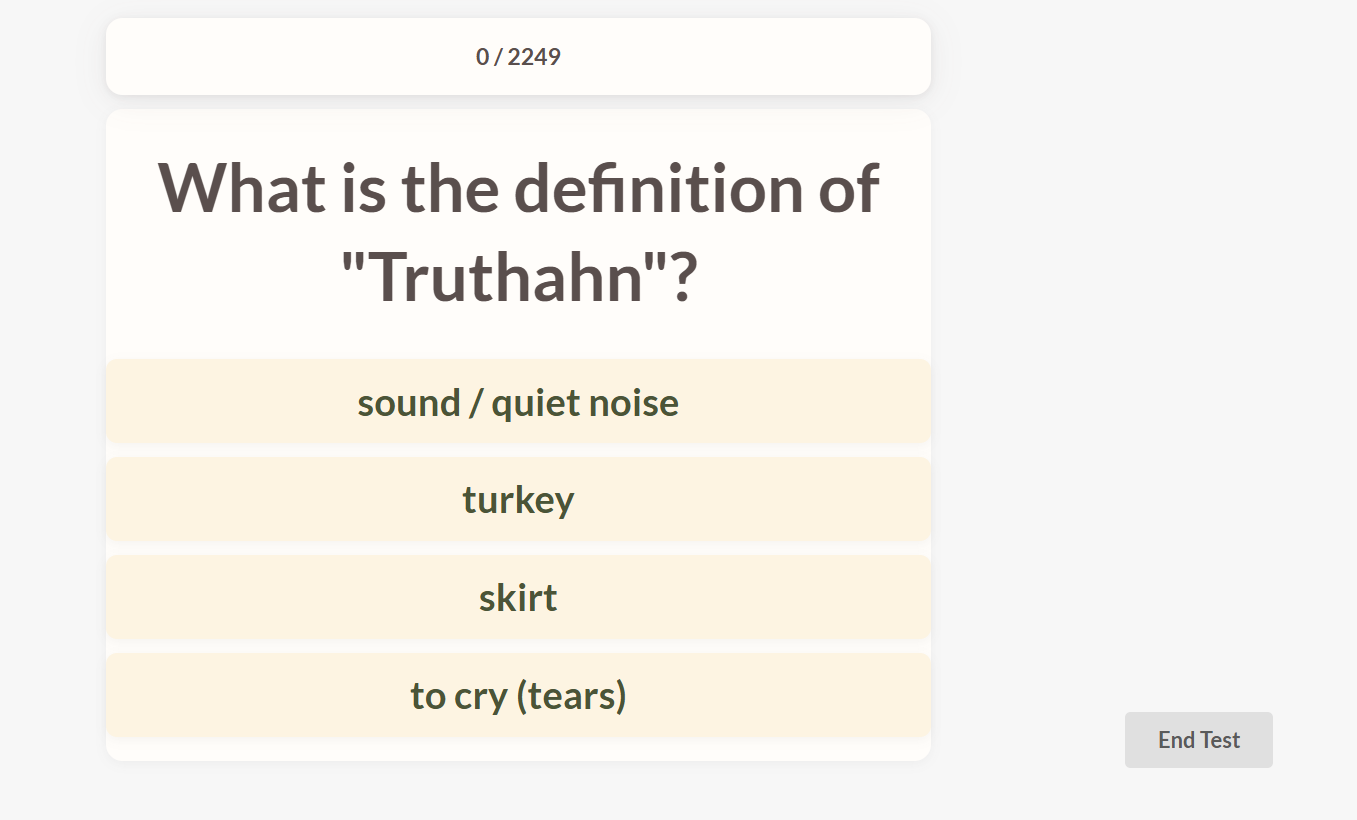
Task: Answer with the last choice, to cry (tears)
Action: point(518,695)
